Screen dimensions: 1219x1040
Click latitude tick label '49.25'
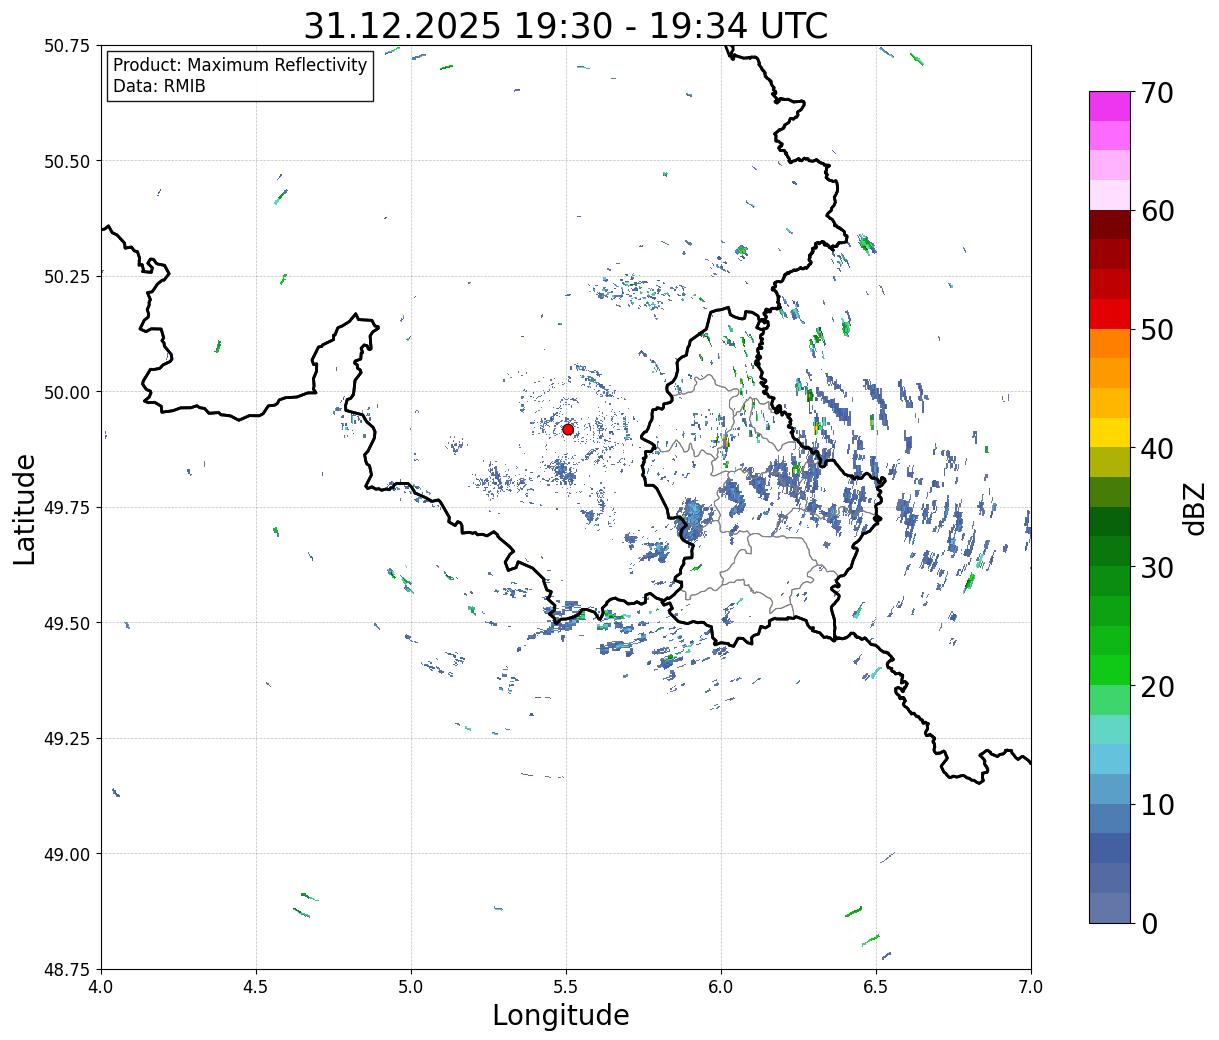coord(67,739)
